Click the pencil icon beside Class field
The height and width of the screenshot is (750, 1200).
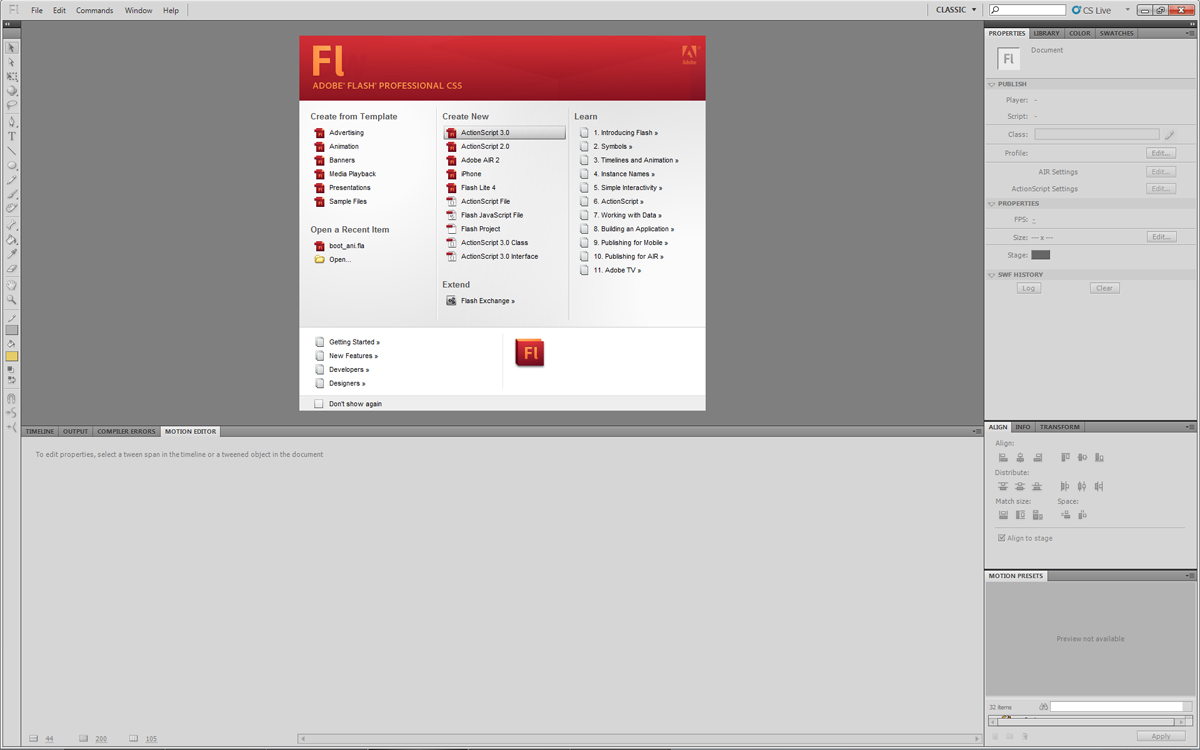pyautogui.click(x=1169, y=134)
